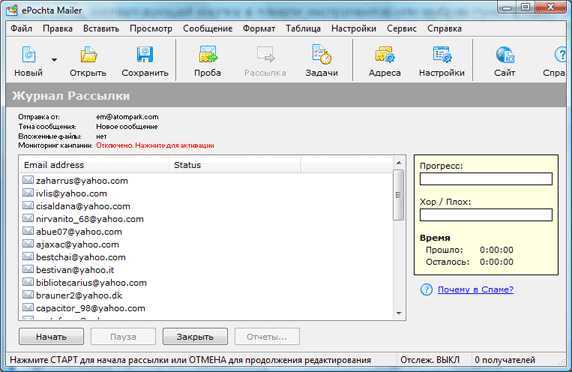Viewport: 572px width, 372px height.
Task: Open a file with the Открыть icon
Action: pyautogui.click(x=88, y=55)
